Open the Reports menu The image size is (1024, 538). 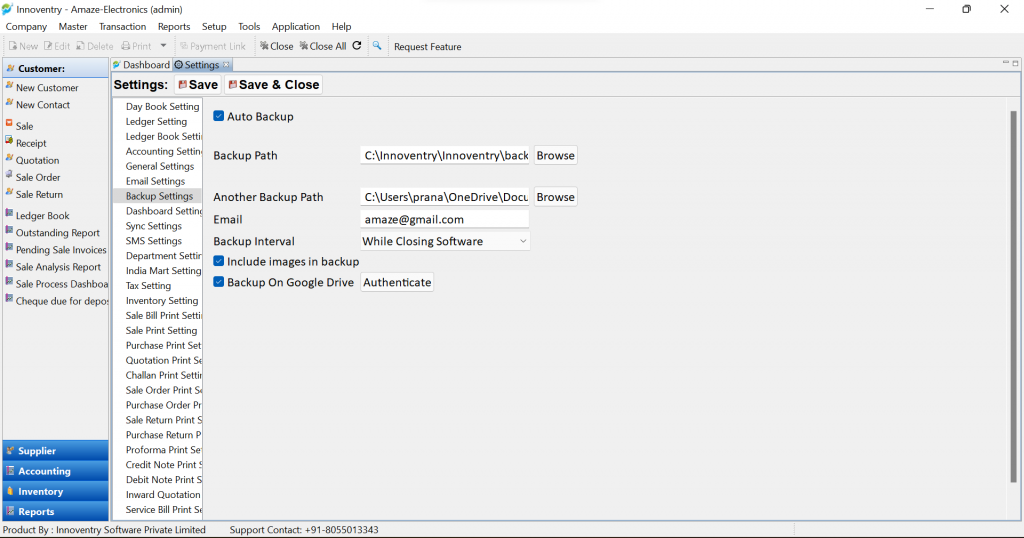pyautogui.click(x=174, y=27)
